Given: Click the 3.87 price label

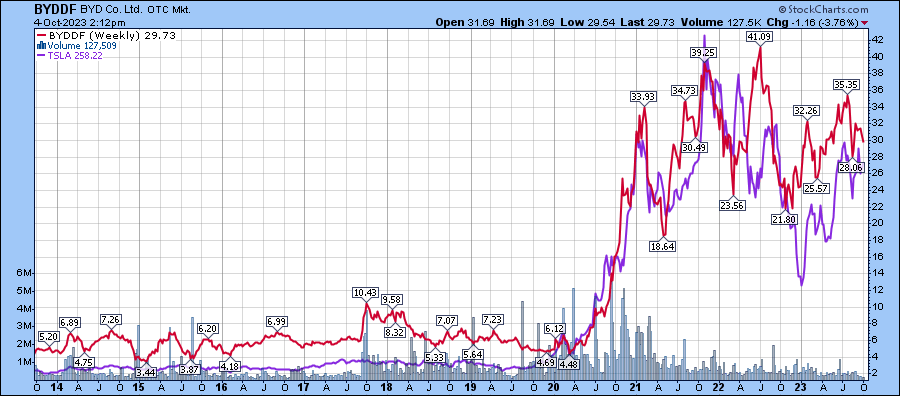Looking at the screenshot, I should tap(189, 369).
